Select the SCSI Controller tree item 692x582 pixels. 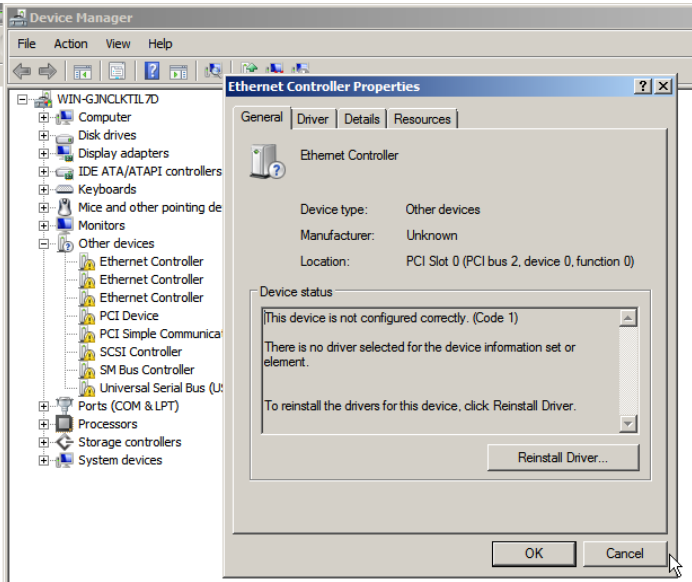[140, 352]
